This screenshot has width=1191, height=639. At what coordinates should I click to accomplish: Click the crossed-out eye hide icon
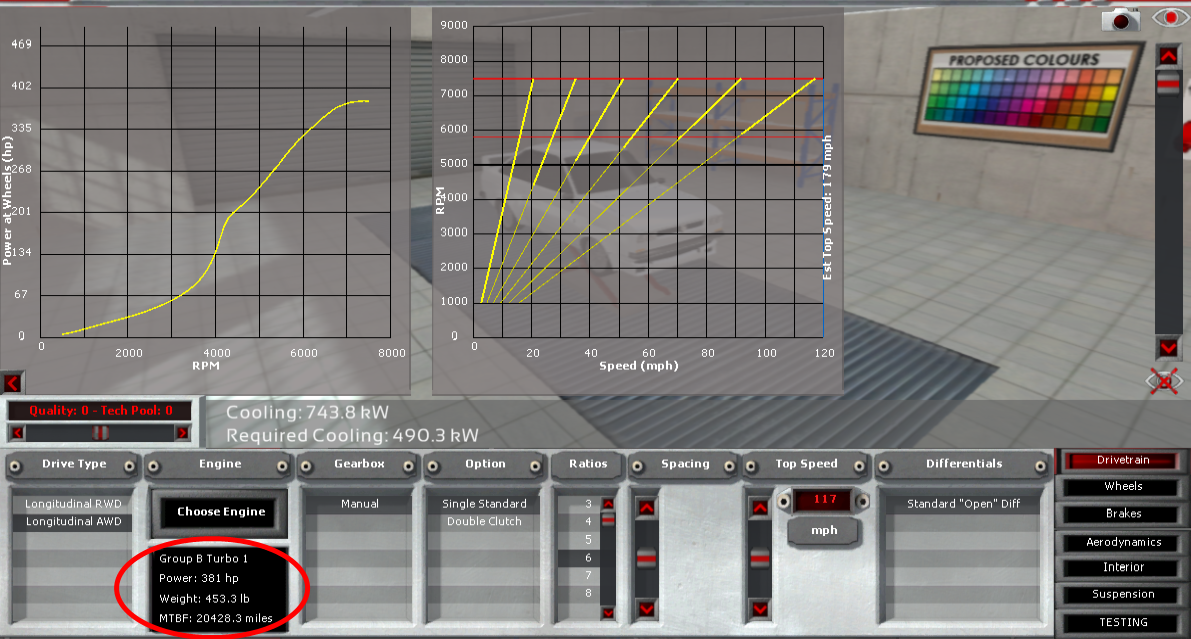(x=1165, y=381)
